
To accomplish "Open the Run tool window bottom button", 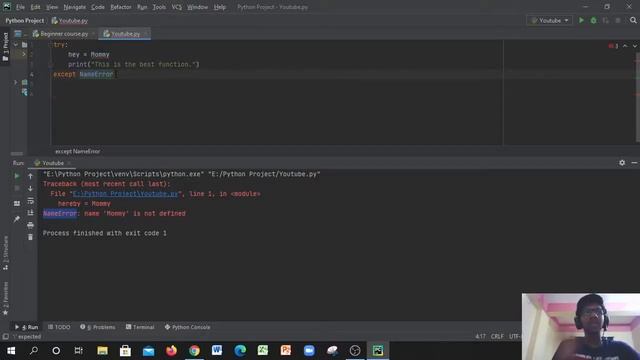I will coord(26,327).
